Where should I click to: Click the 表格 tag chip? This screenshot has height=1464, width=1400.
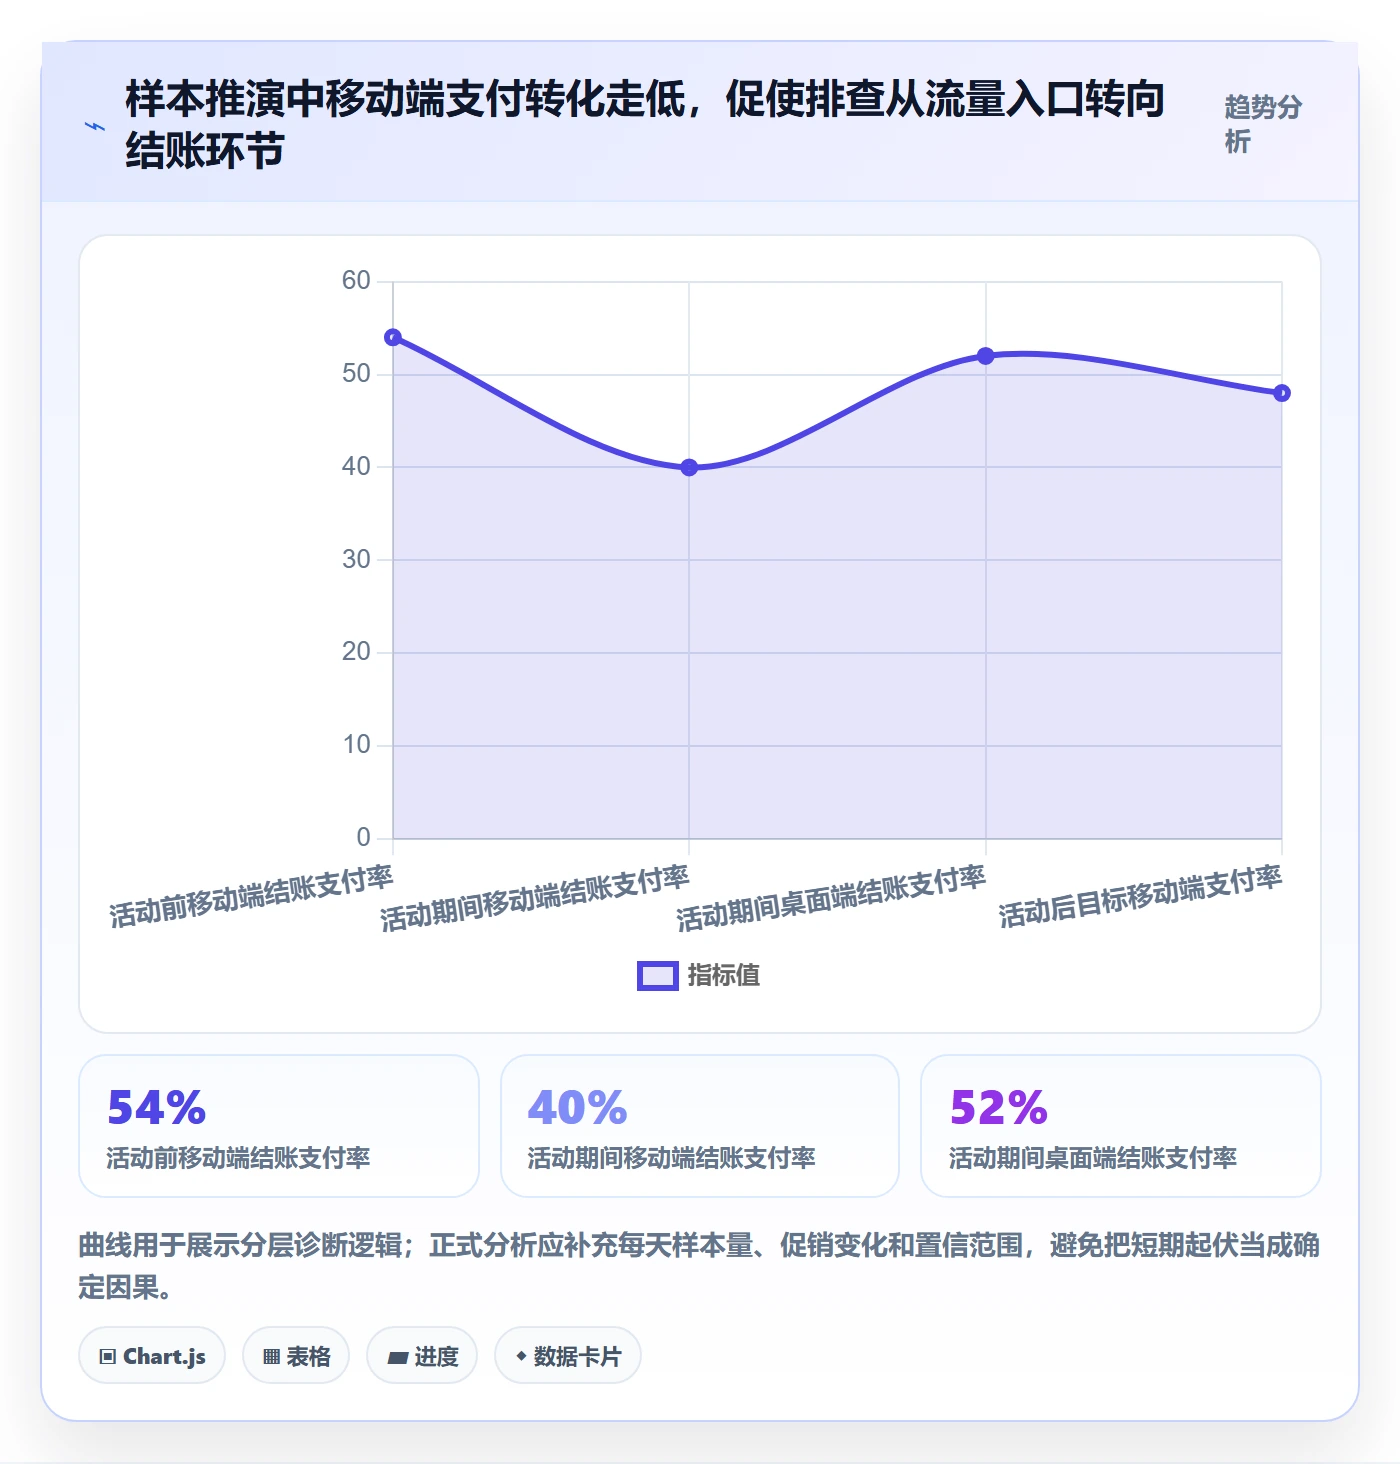(x=296, y=1356)
